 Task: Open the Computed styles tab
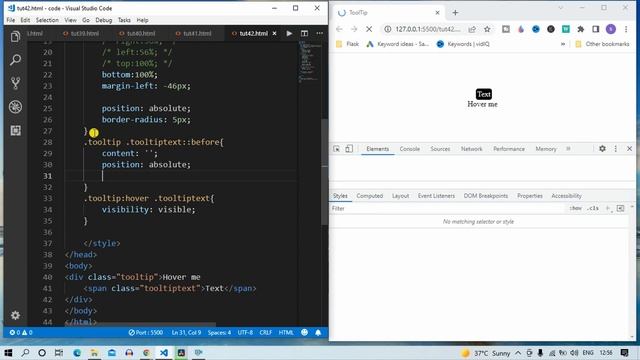(369, 196)
